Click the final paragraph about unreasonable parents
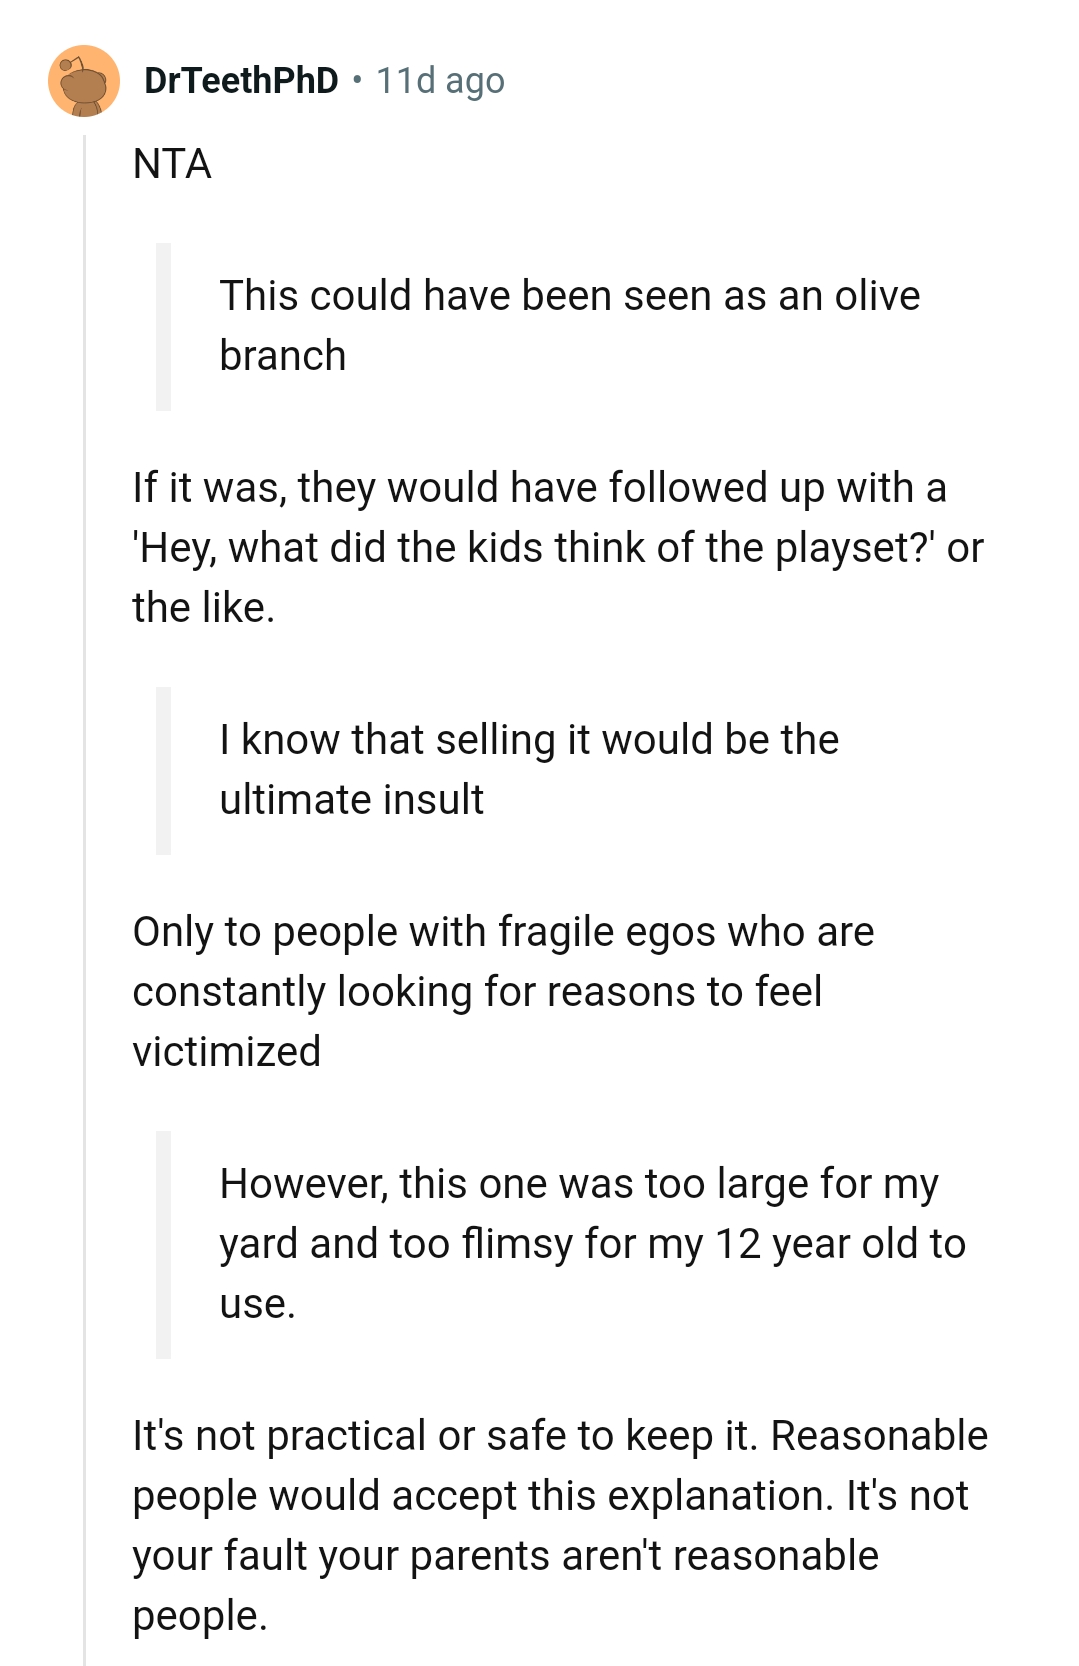 coord(558,1525)
